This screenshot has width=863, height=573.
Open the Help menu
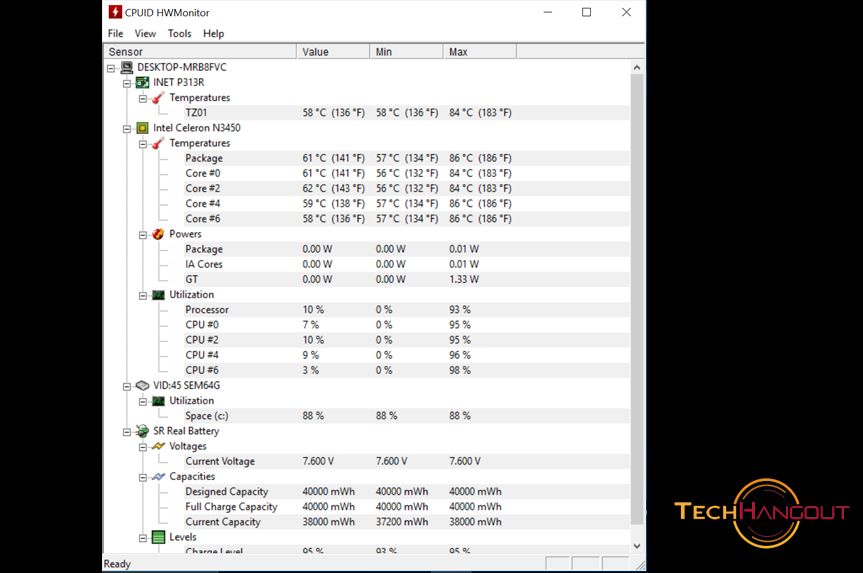coord(214,34)
